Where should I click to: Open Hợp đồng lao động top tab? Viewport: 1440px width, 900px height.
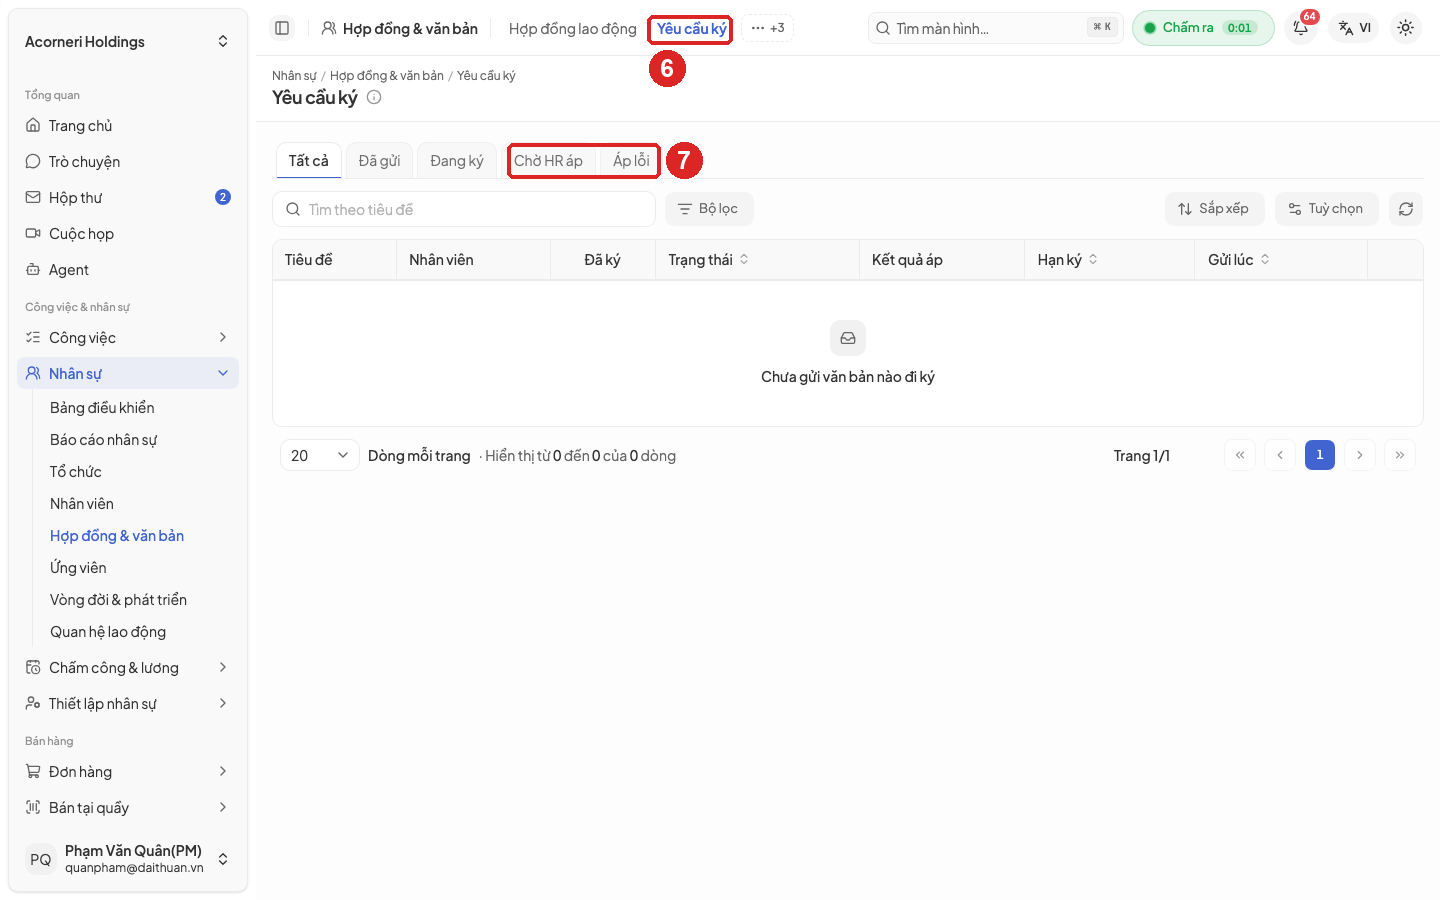573,29
